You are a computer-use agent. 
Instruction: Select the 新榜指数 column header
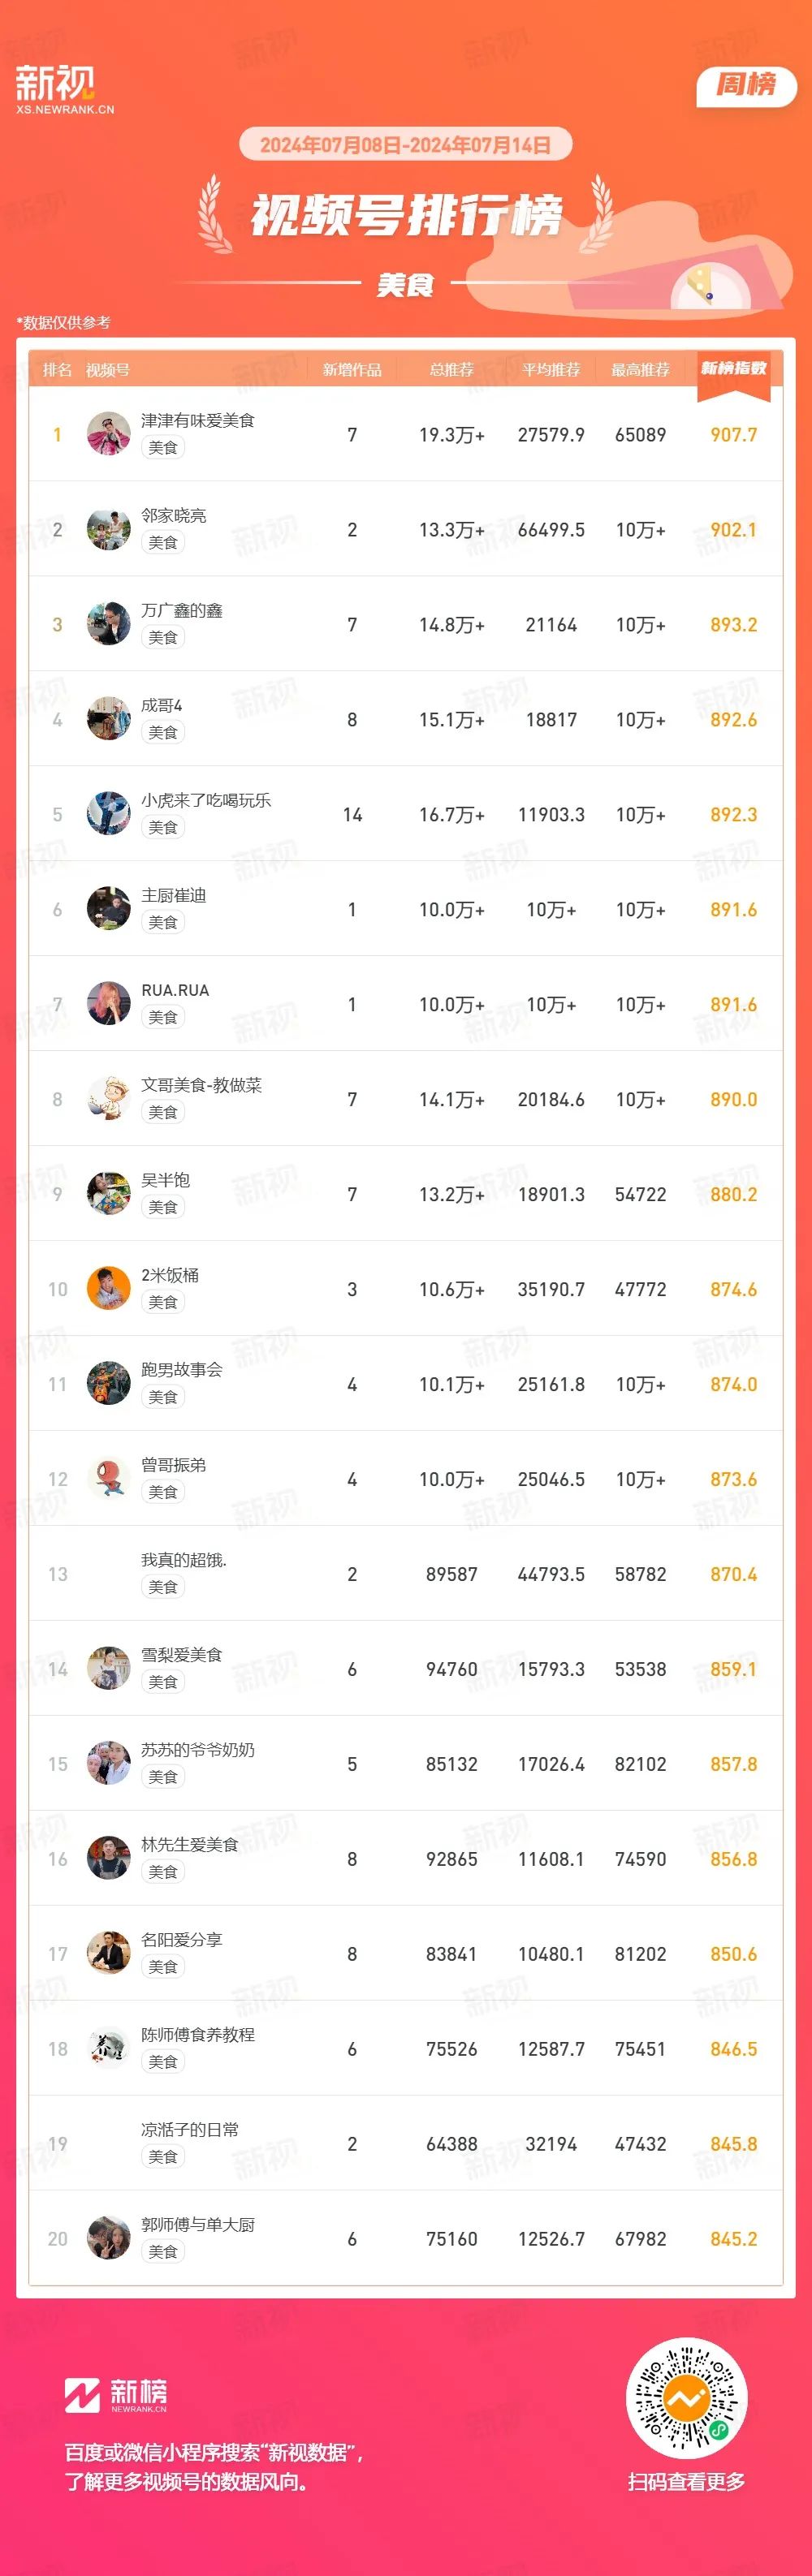tap(734, 369)
